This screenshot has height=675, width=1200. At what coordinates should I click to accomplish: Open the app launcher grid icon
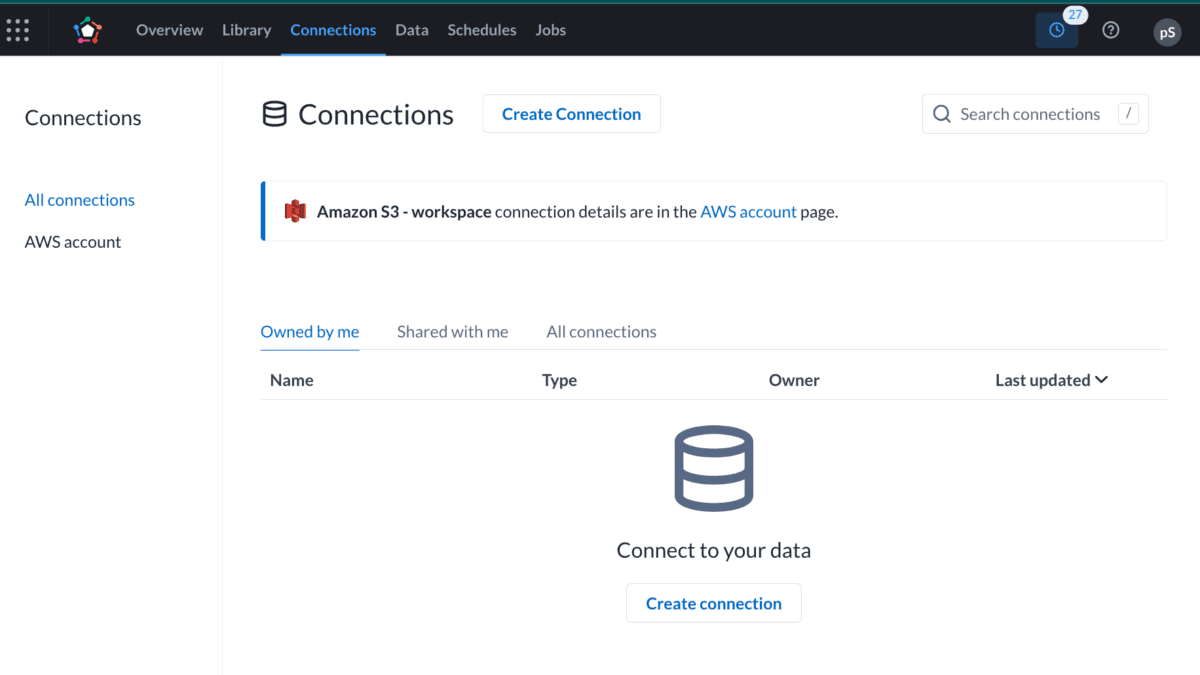pos(18,29)
